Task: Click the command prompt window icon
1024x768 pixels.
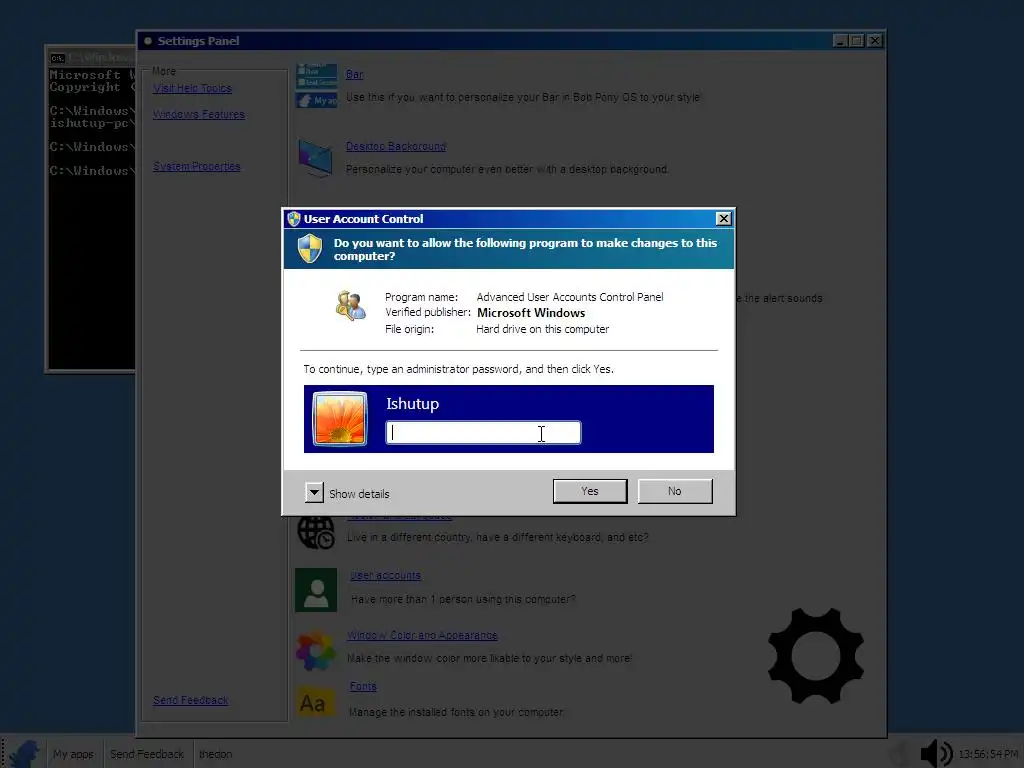Action: (58, 57)
